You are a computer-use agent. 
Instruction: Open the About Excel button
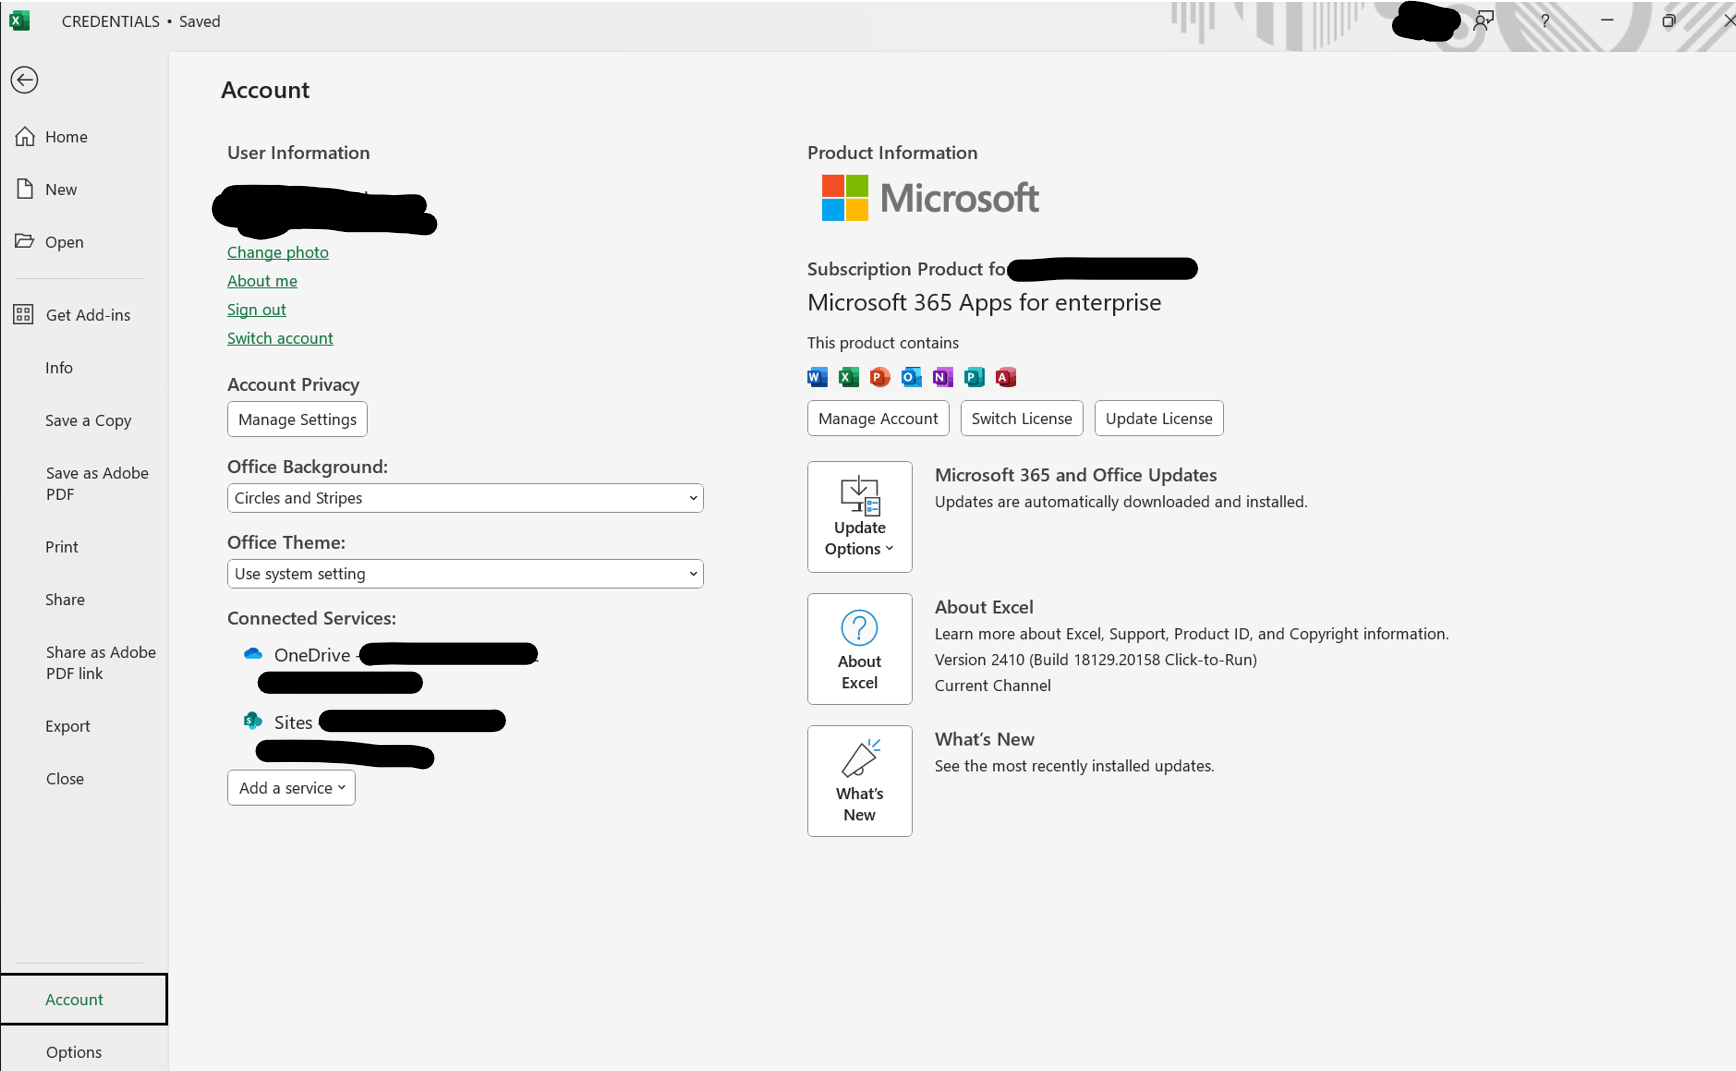[860, 649]
